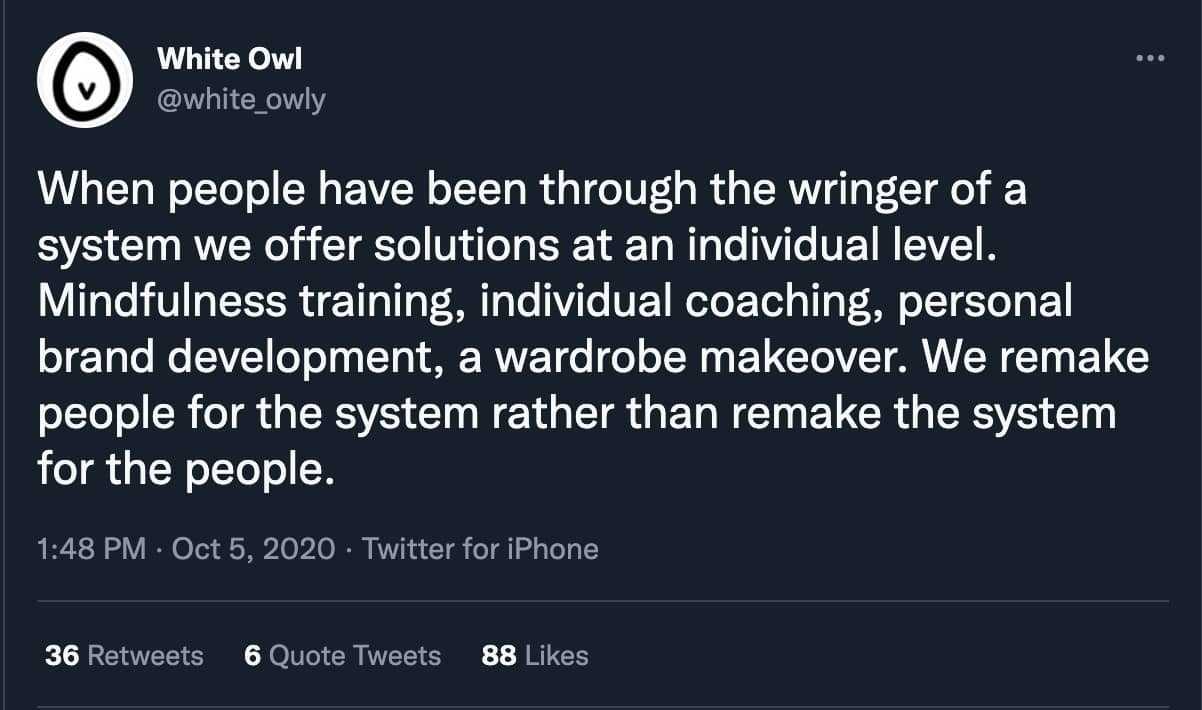This screenshot has height=710, width=1202.
Task: Click the White Owl display name
Action: click(229, 59)
